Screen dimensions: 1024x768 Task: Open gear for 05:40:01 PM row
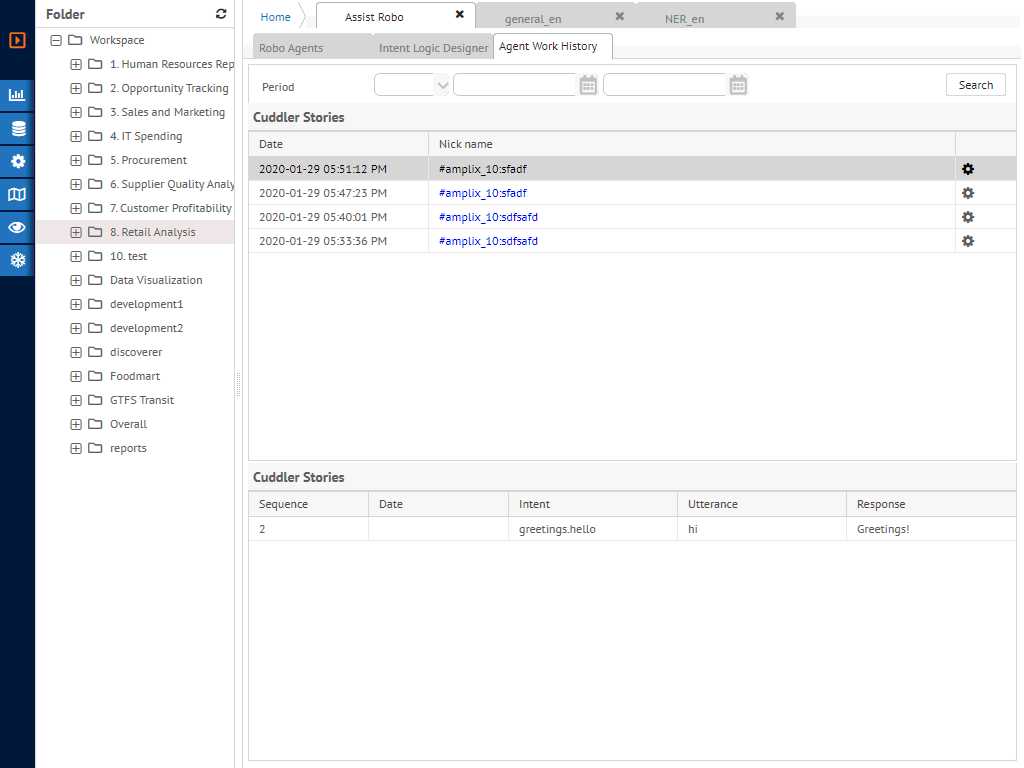pyautogui.click(x=968, y=217)
